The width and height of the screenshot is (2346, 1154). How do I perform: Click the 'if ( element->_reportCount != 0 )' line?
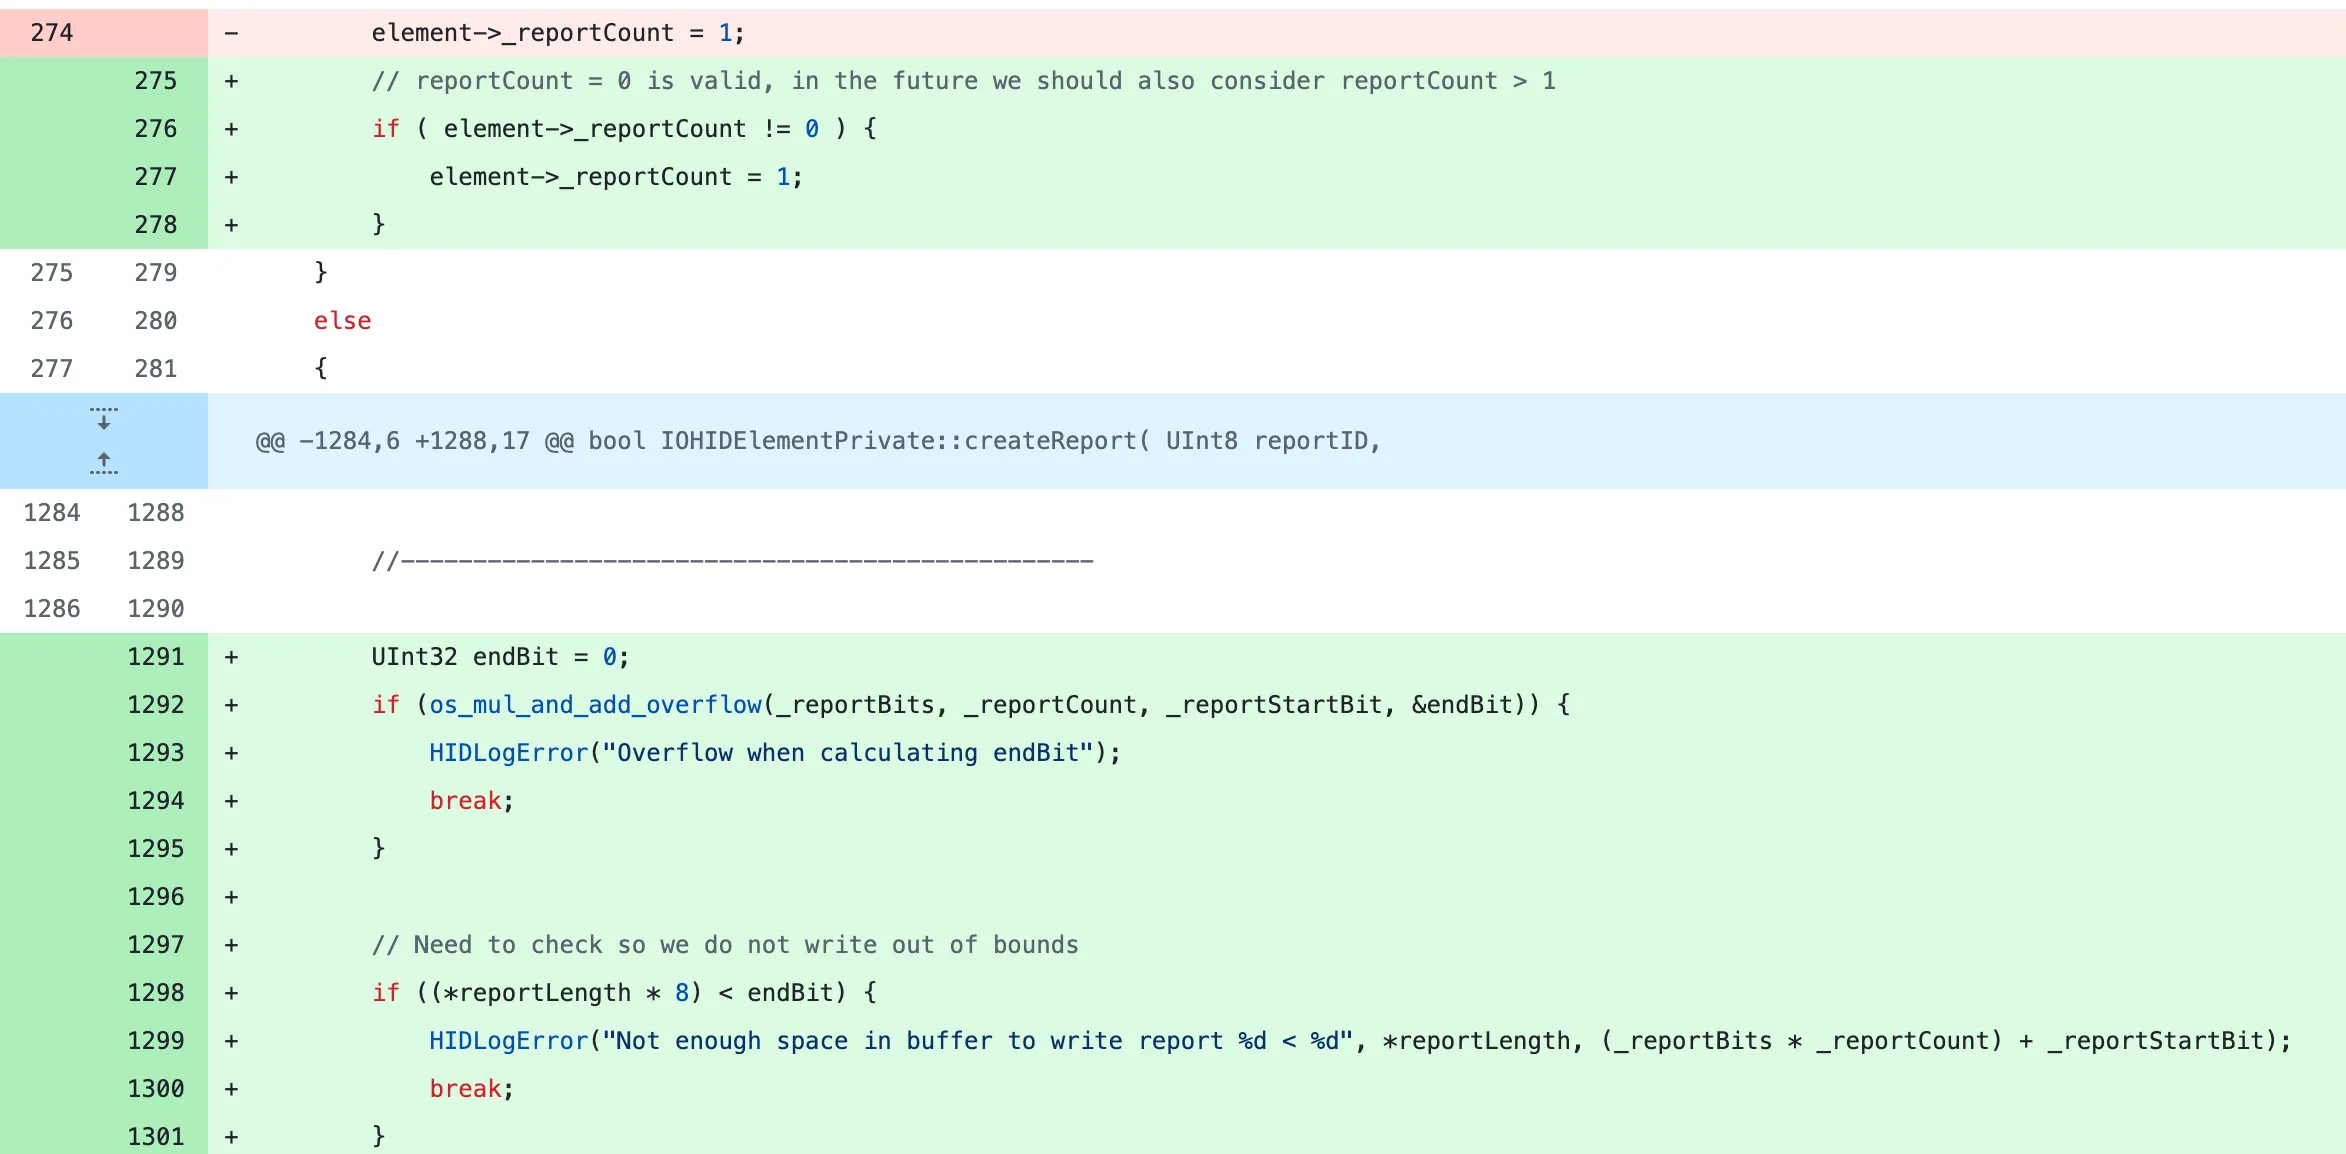click(x=624, y=129)
